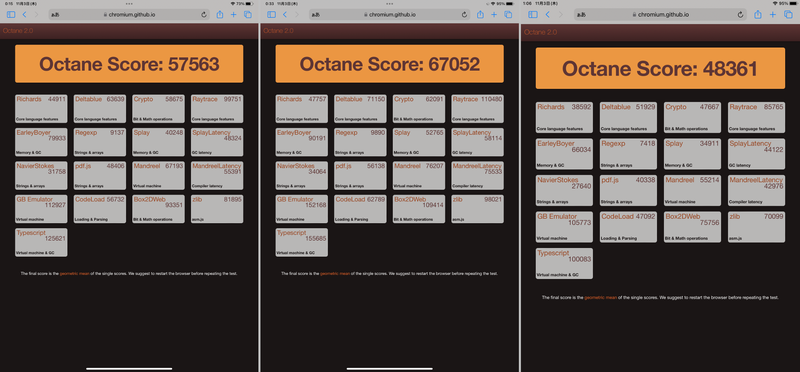Click CodeLoad tile showing 47092
The height and width of the screenshot is (372, 800).
click(628, 227)
